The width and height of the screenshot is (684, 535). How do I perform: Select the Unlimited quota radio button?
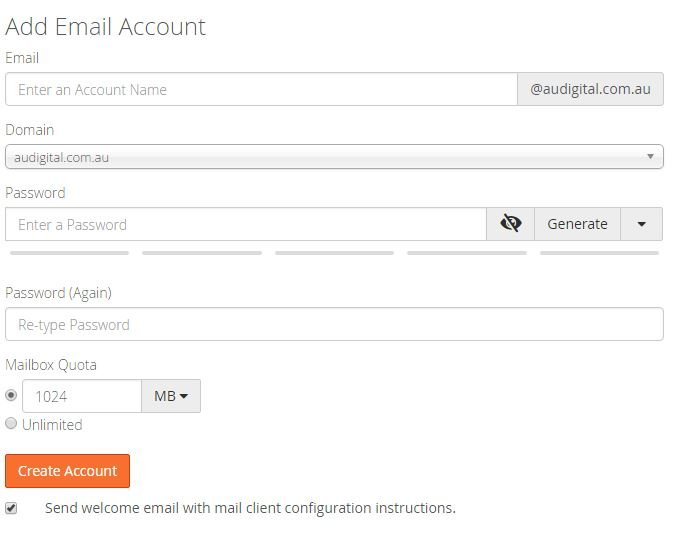(x=11, y=423)
